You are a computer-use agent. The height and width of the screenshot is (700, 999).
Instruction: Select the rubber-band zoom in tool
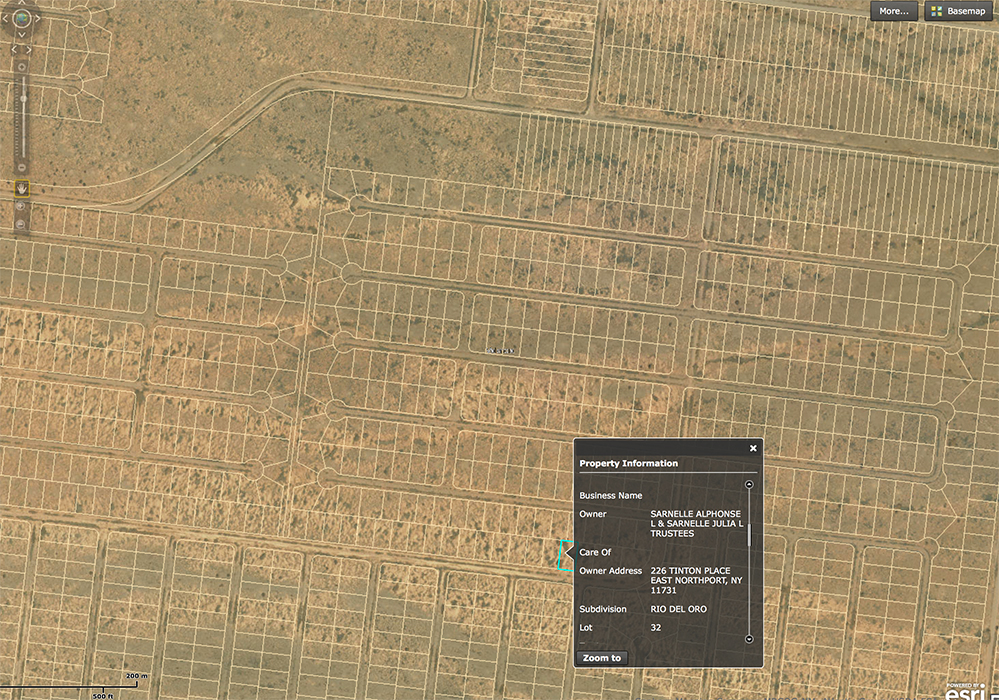tap(20, 206)
